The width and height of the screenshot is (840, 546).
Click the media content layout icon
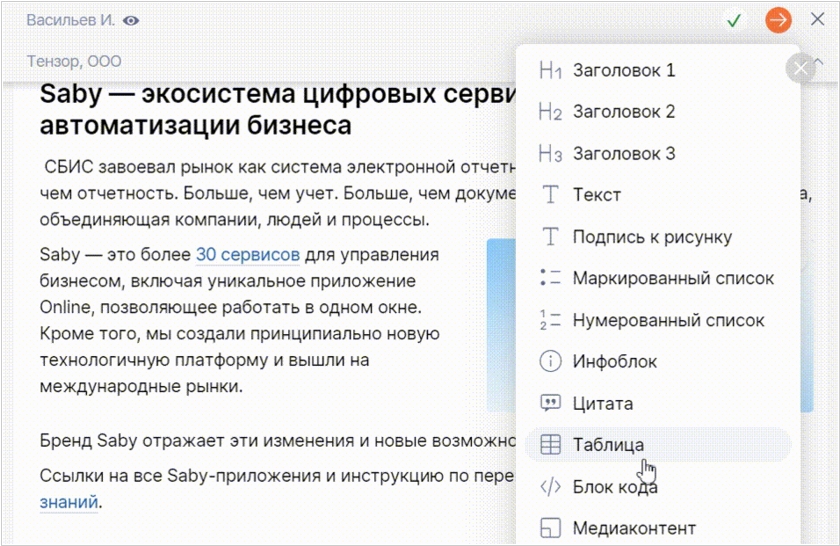click(x=550, y=528)
